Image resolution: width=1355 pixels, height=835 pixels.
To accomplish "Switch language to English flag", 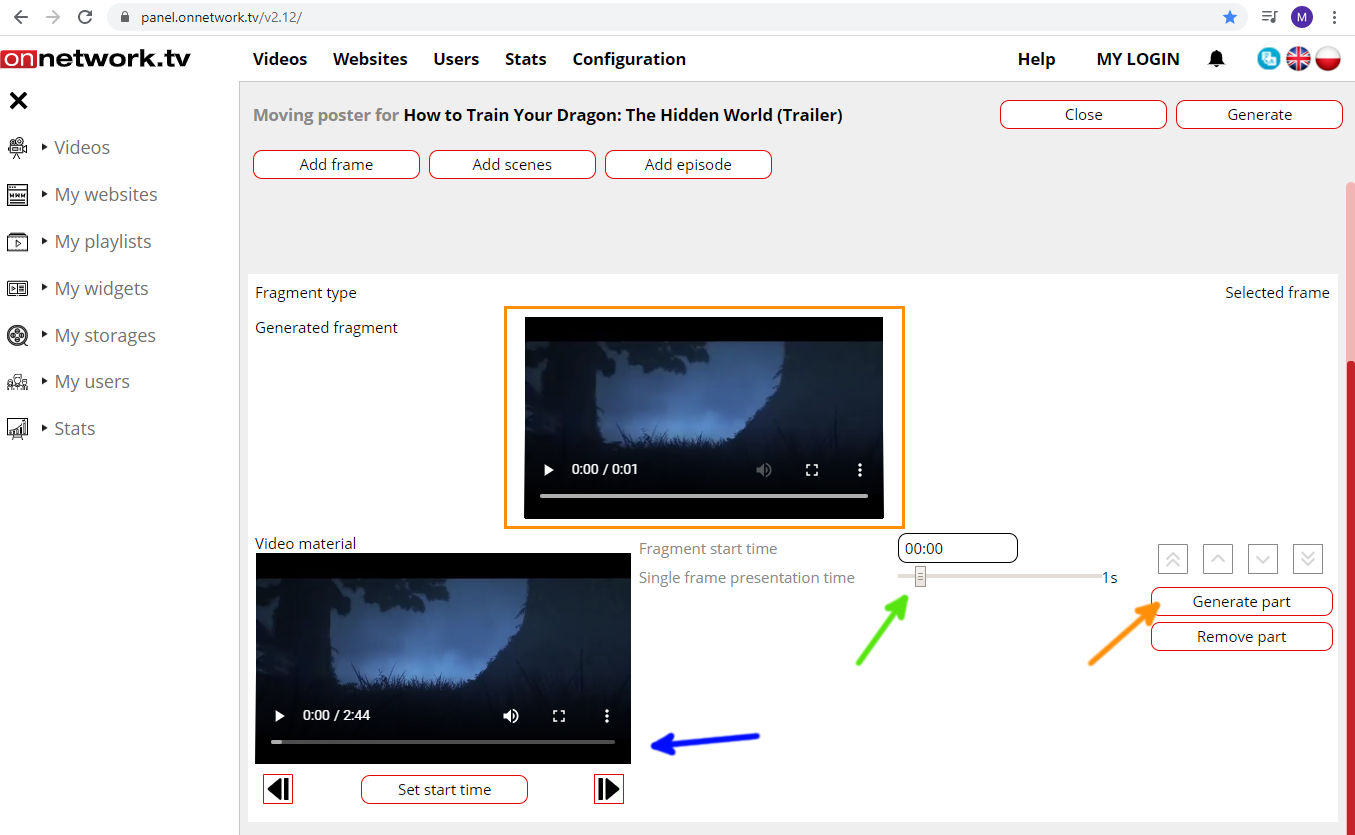I will pyautogui.click(x=1298, y=59).
